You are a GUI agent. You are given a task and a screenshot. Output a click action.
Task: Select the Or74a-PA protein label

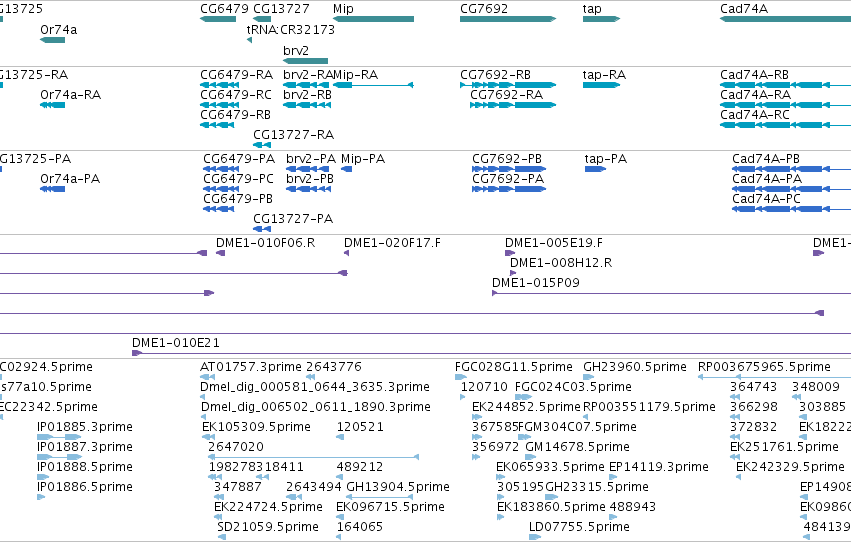click(x=70, y=178)
